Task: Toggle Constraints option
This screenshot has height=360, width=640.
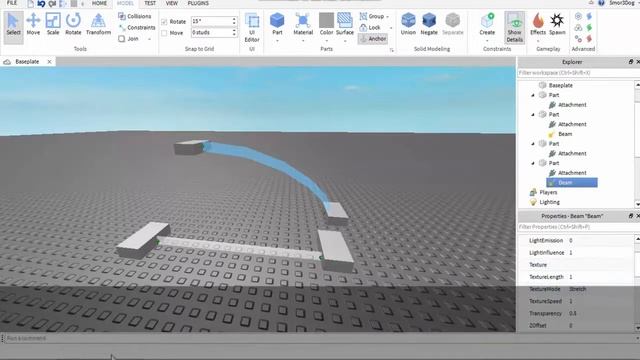Action: [137, 27]
